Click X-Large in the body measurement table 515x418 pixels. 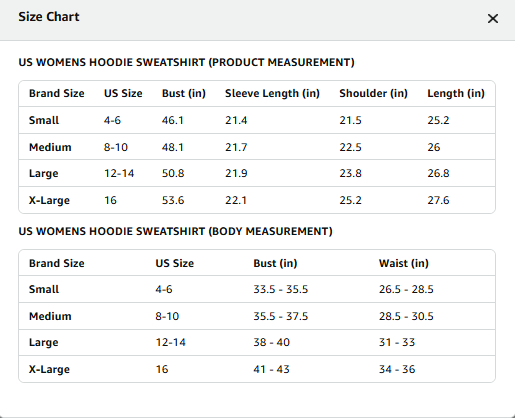49,369
